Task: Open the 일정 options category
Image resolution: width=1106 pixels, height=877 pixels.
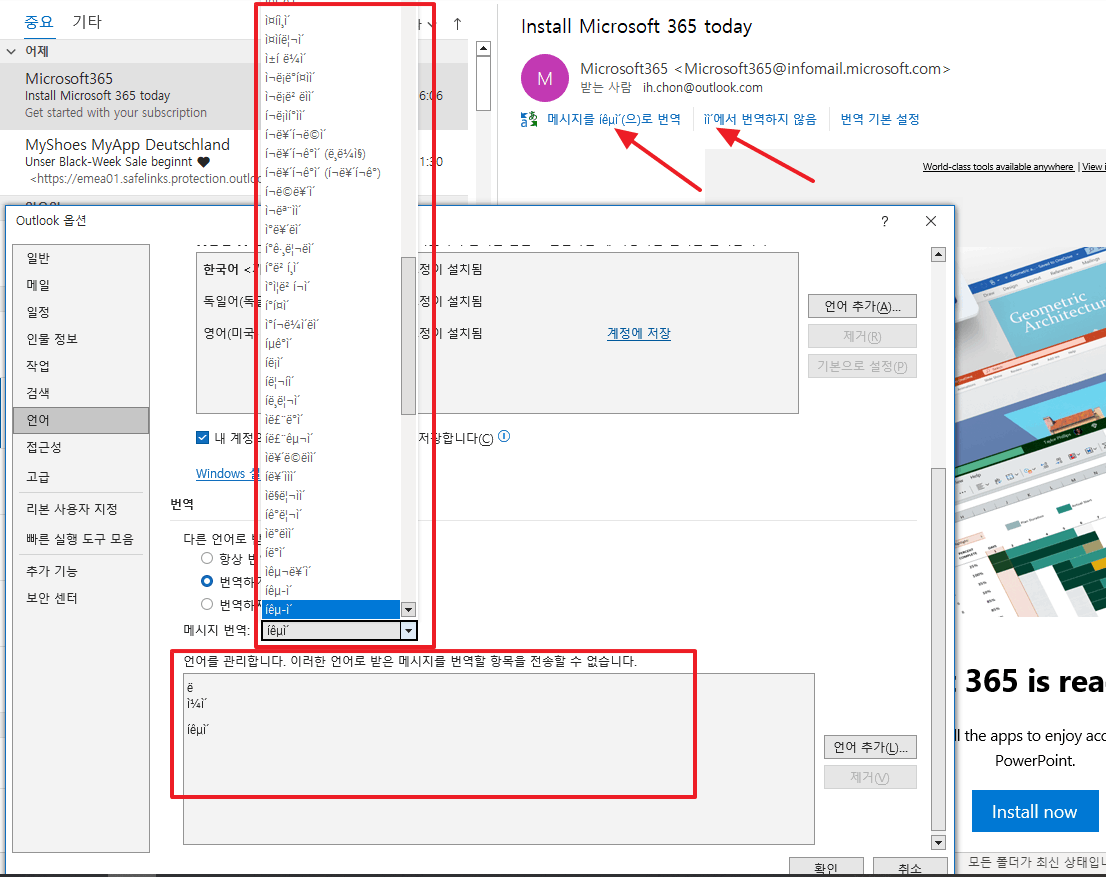Action: pyautogui.click(x=81, y=312)
